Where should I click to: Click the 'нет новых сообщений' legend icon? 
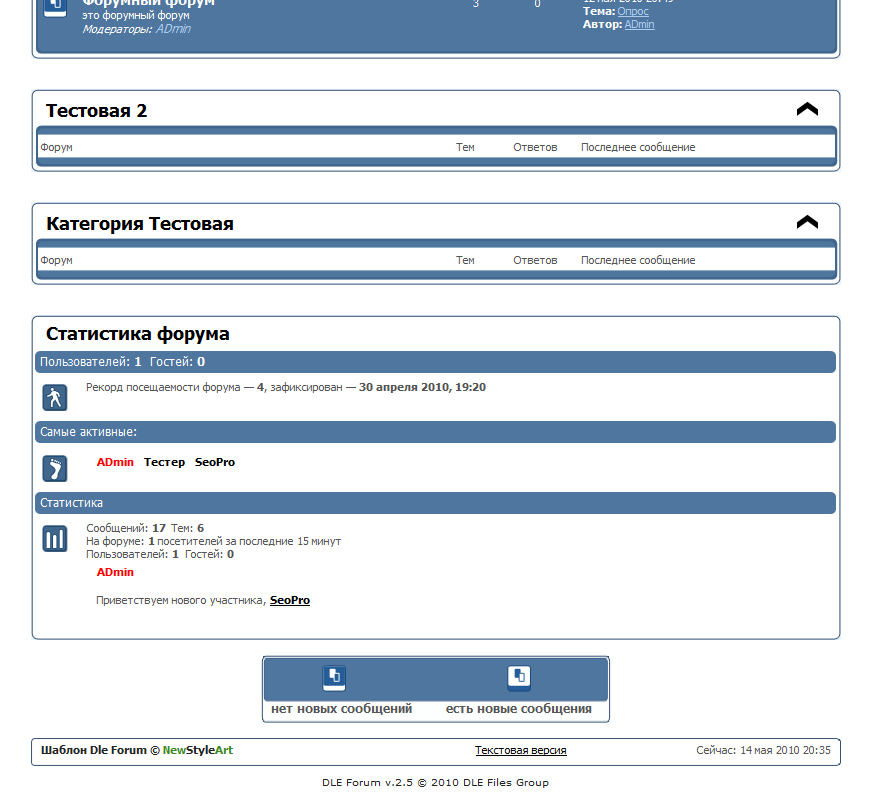(x=334, y=678)
